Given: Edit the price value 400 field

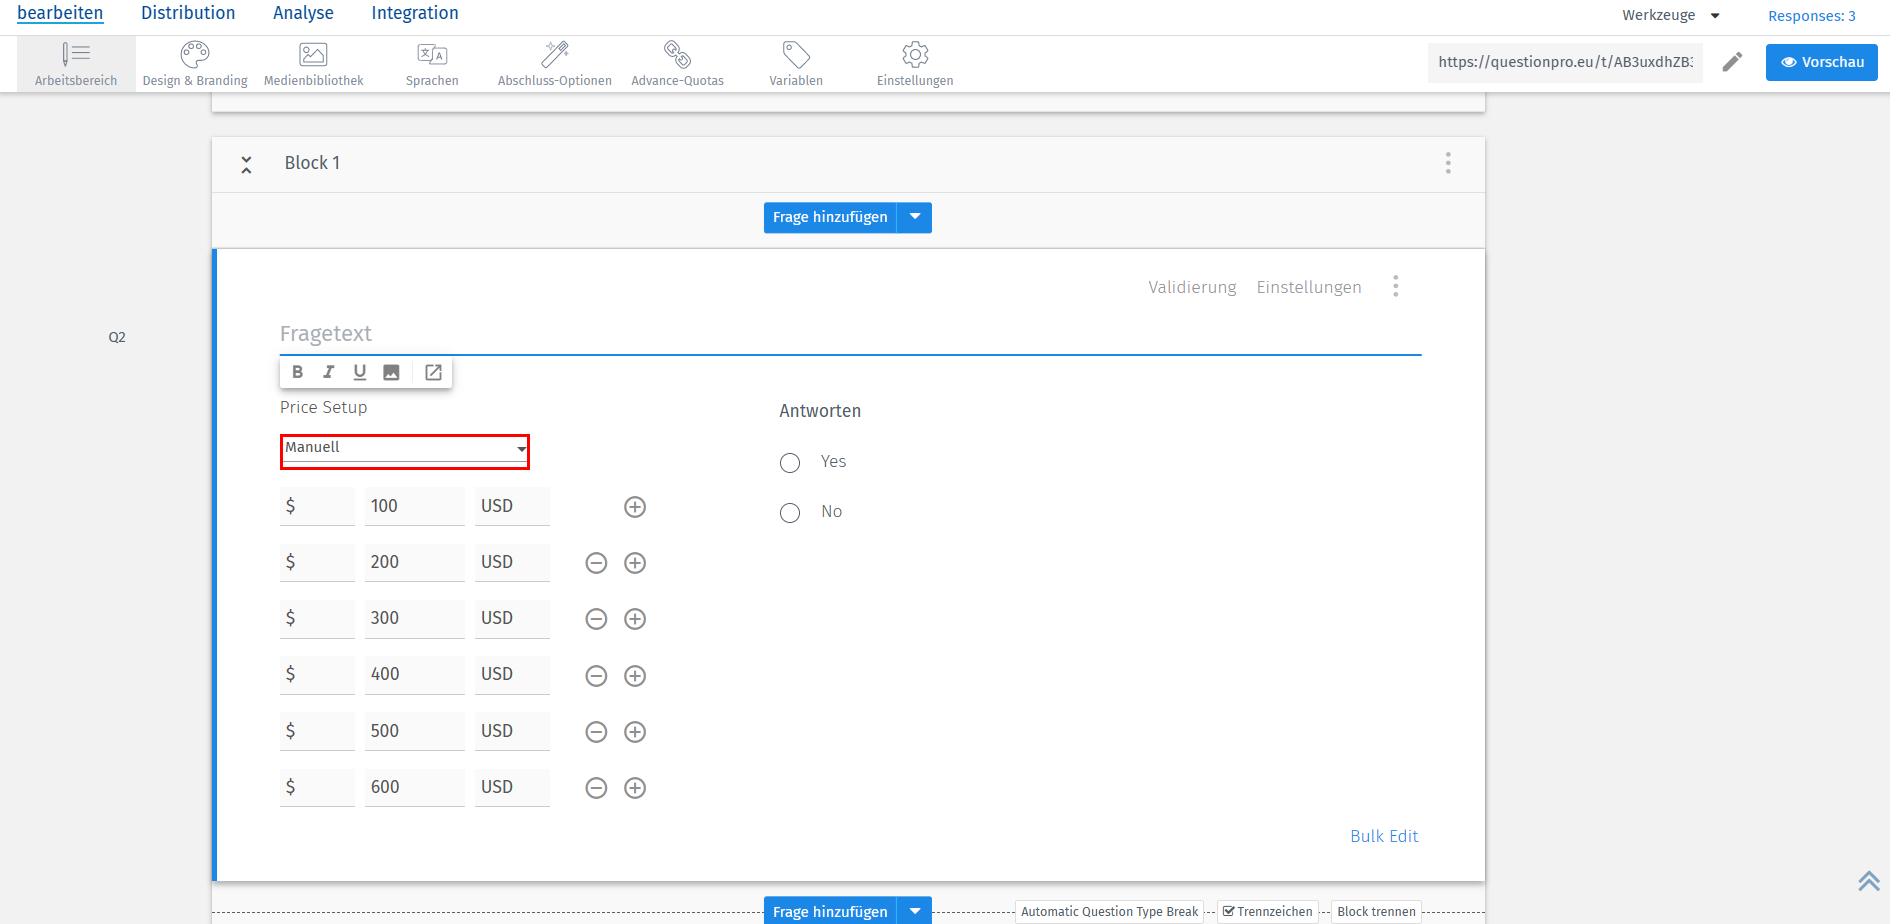Looking at the screenshot, I should tap(414, 674).
